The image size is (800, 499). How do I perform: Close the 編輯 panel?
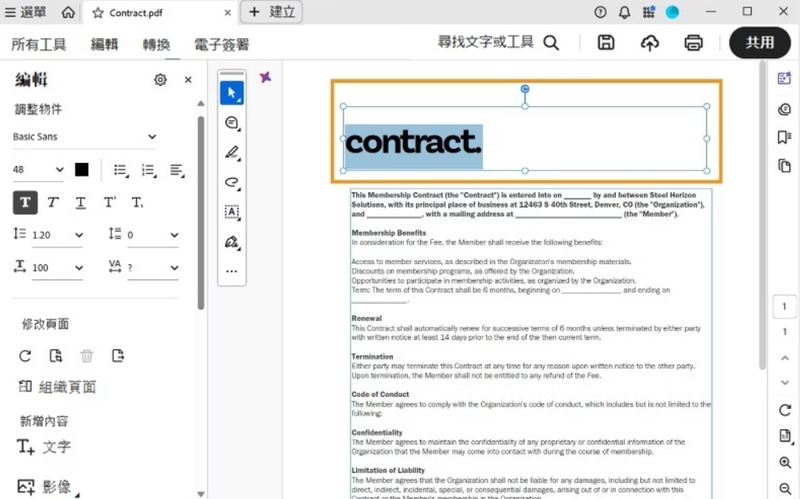[x=188, y=80]
